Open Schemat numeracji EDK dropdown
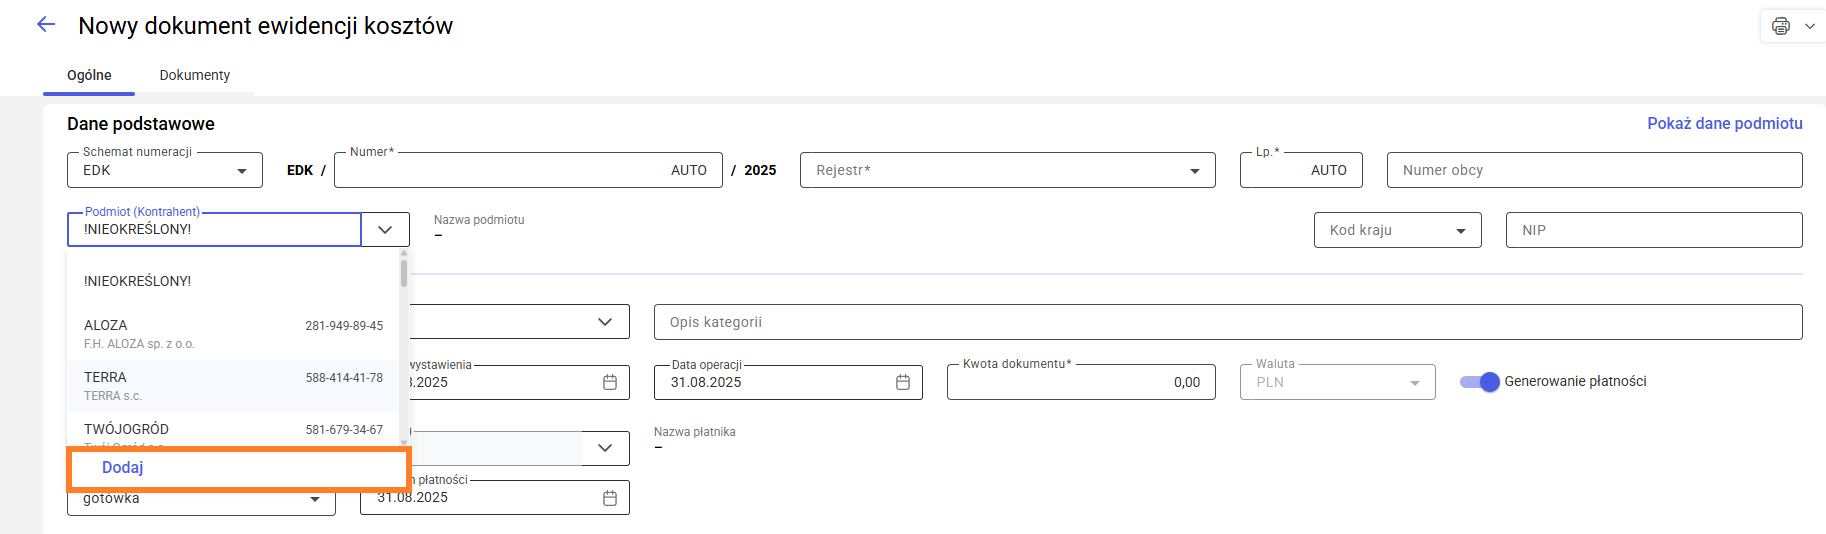The image size is (1826, 534). click(241, 171)
